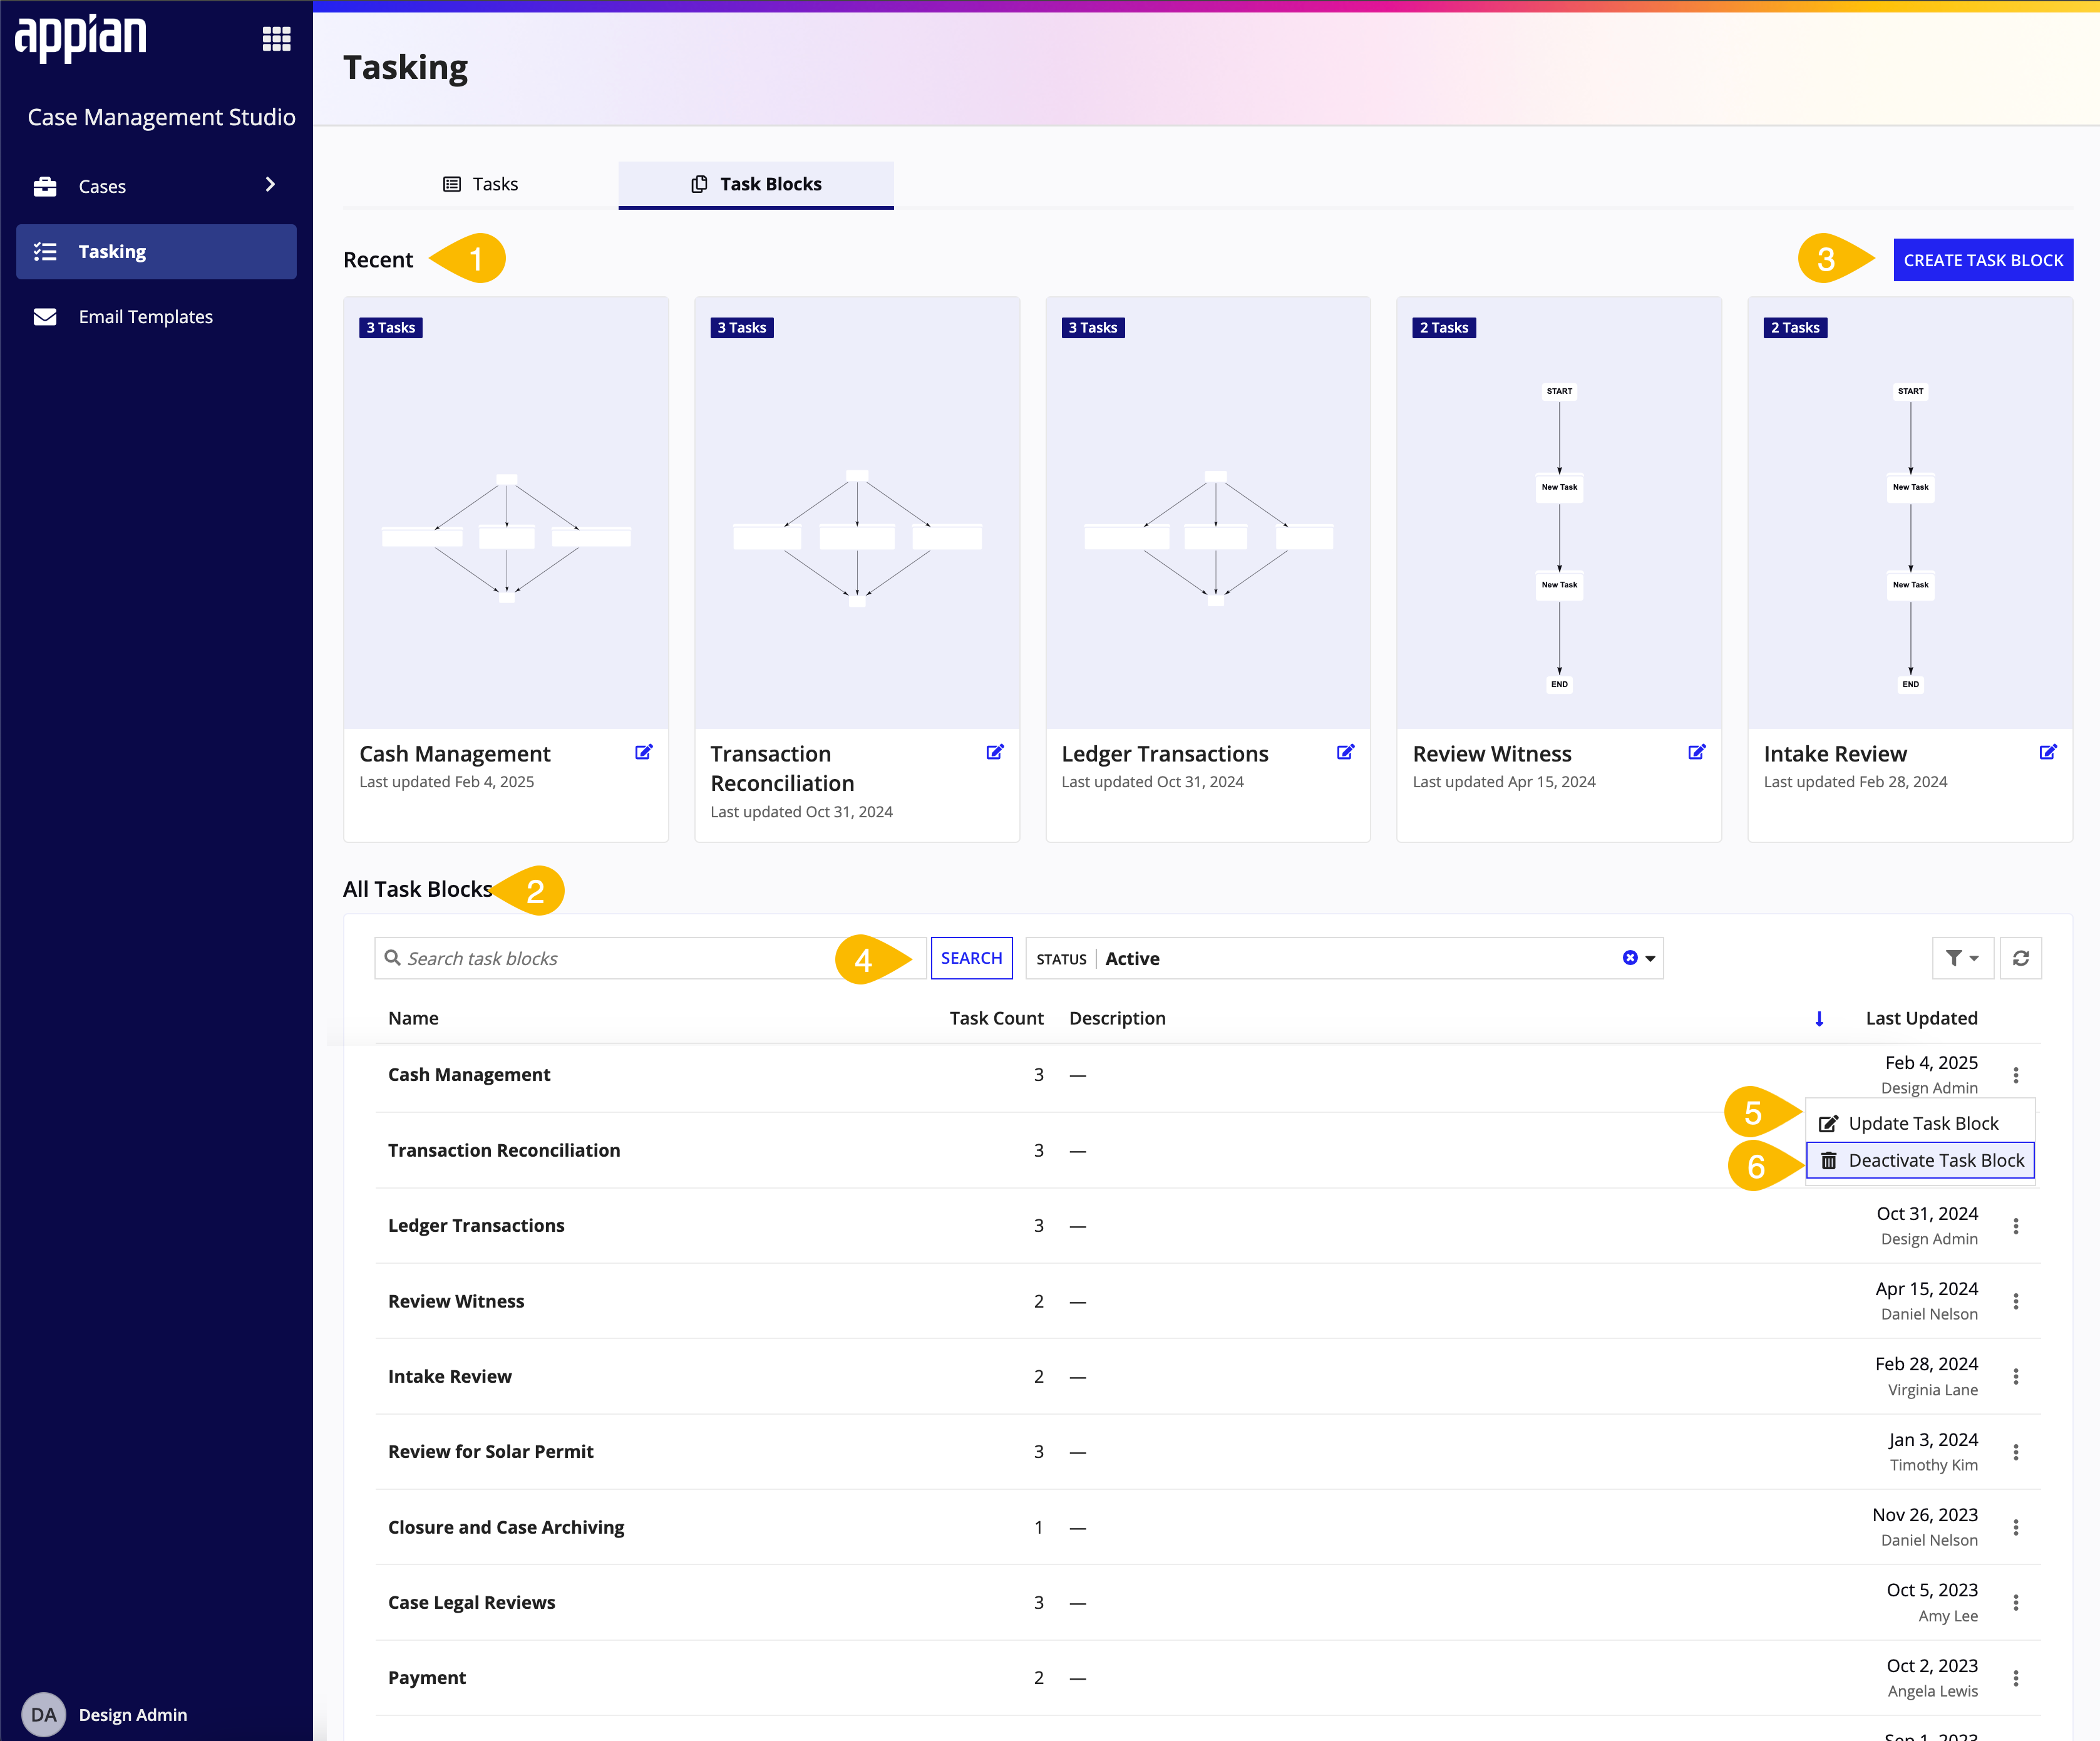Open the Case Legal Reviews row
The image size is (2100, 1741).
[471, 1603]
